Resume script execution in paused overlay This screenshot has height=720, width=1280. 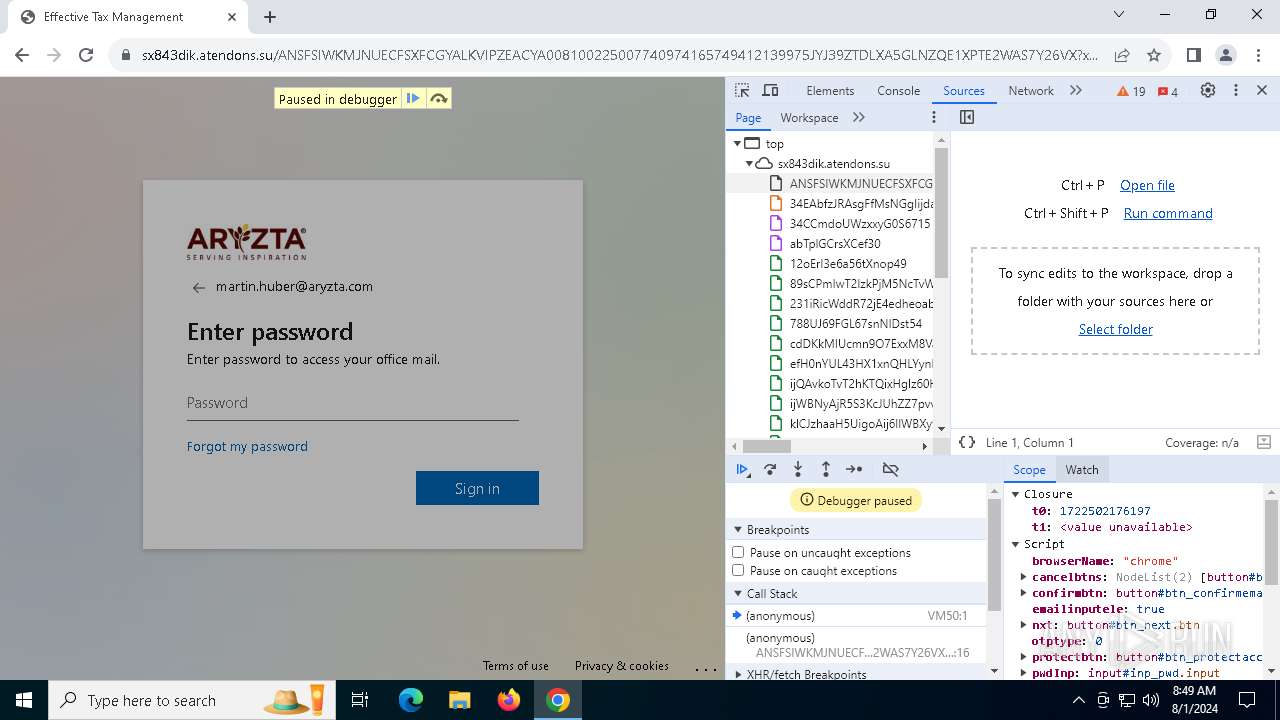point(413,99)
